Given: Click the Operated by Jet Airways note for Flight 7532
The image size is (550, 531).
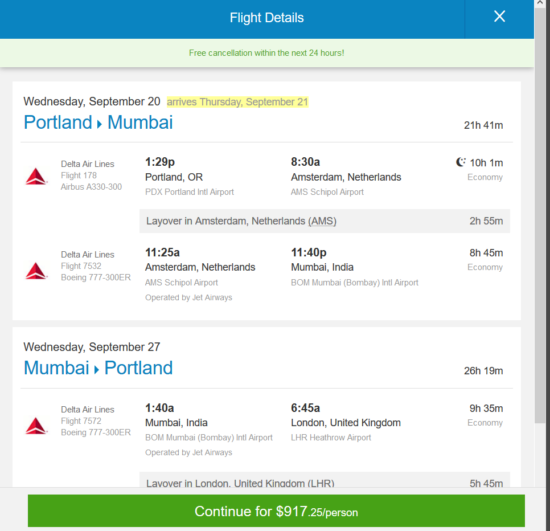Looking at the screenshot, I should click(189, 297).
